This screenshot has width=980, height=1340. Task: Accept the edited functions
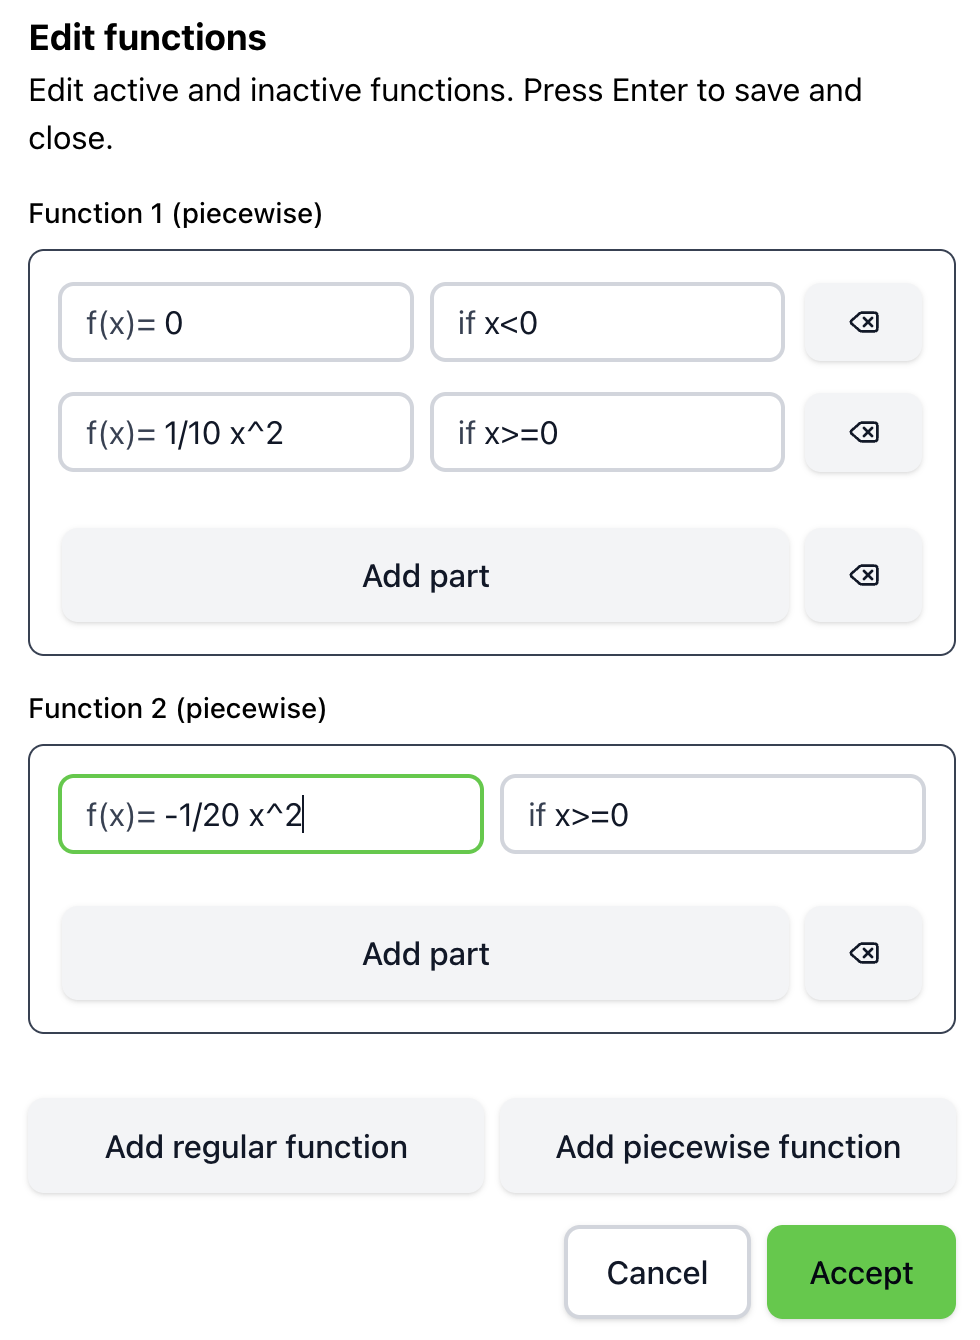coord(861,1272)
